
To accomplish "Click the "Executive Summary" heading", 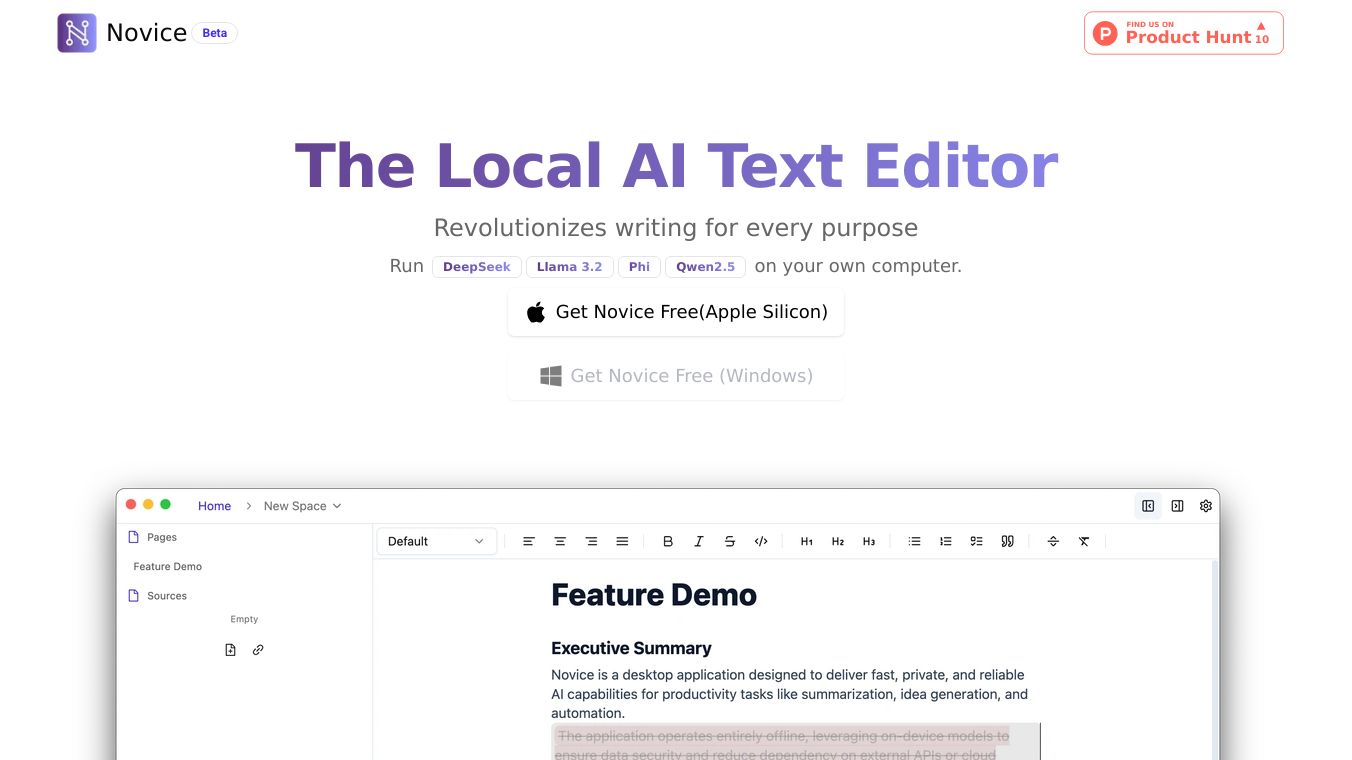I will [x=631, y=648].
